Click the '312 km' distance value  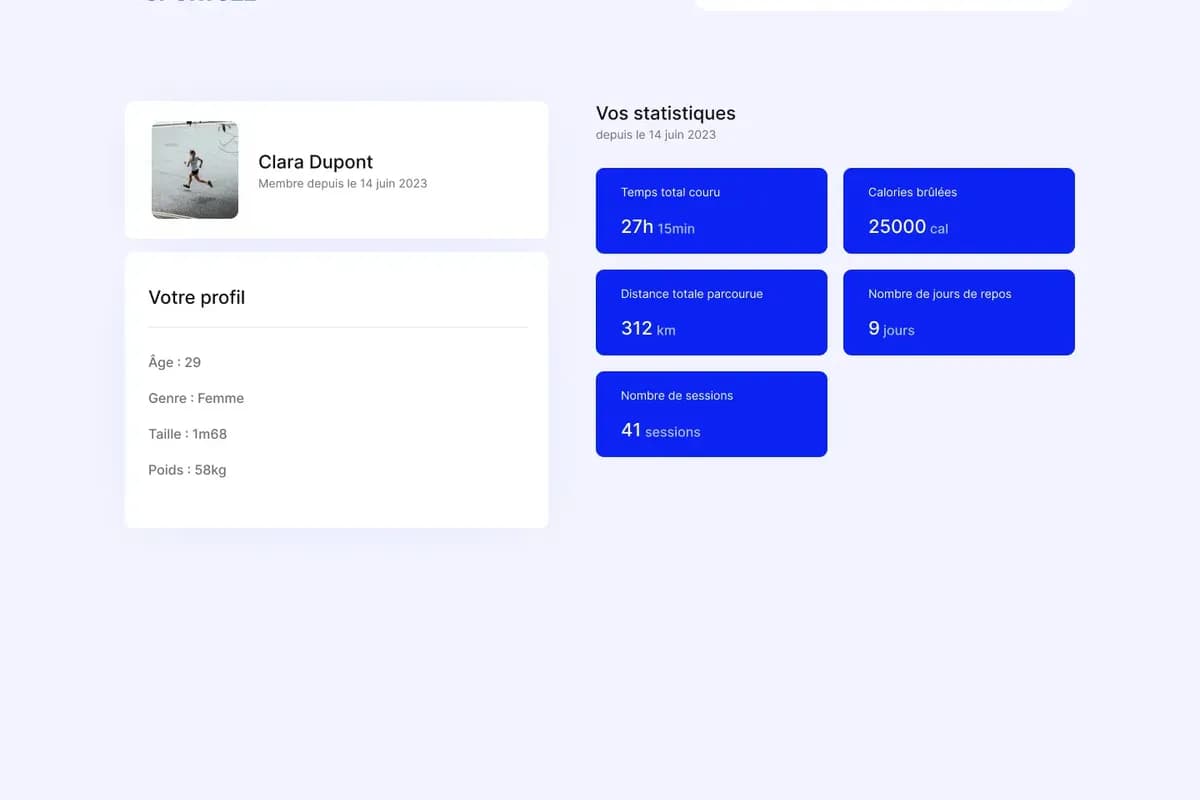[647, 329]
